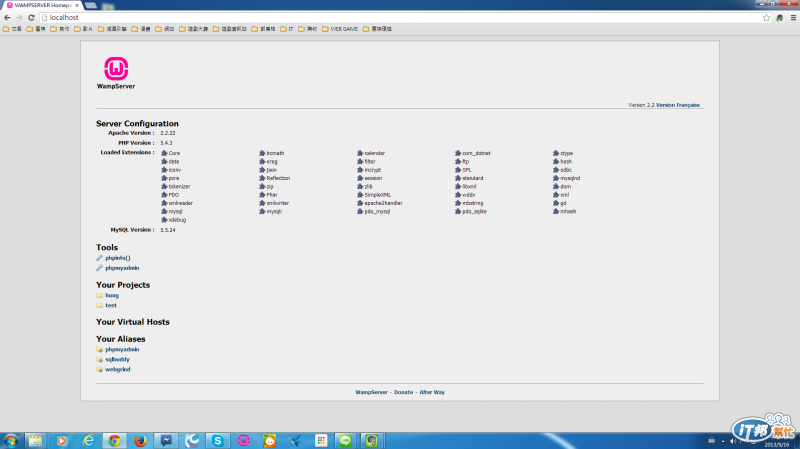Click the wrench icon beside phpinfo()

coord(99,258)
